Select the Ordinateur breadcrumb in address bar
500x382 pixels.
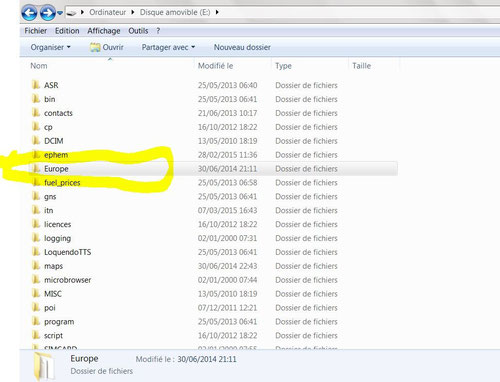point(107,12)
